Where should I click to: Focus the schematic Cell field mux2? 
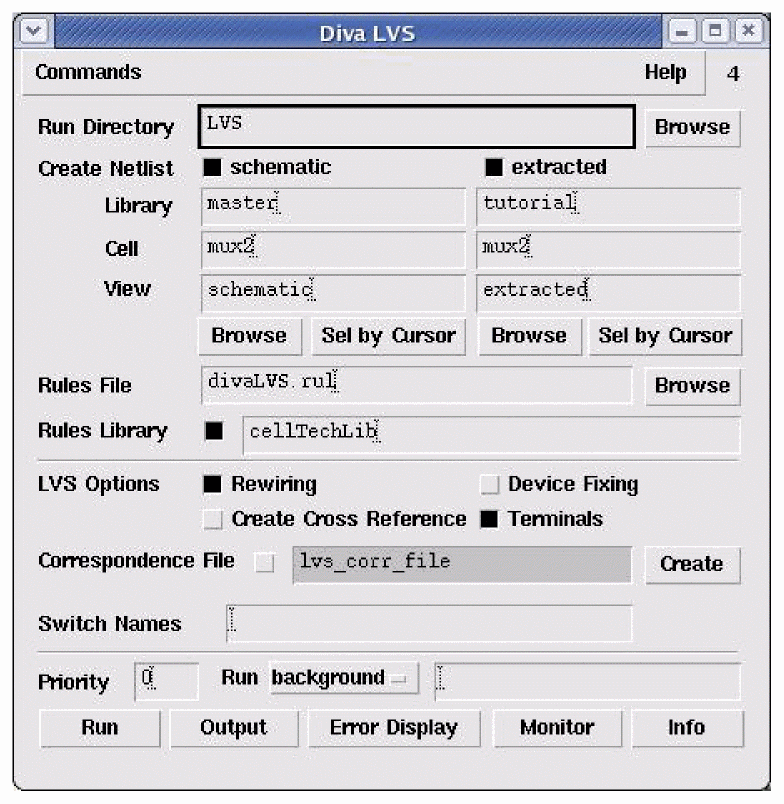coord(333,250)
